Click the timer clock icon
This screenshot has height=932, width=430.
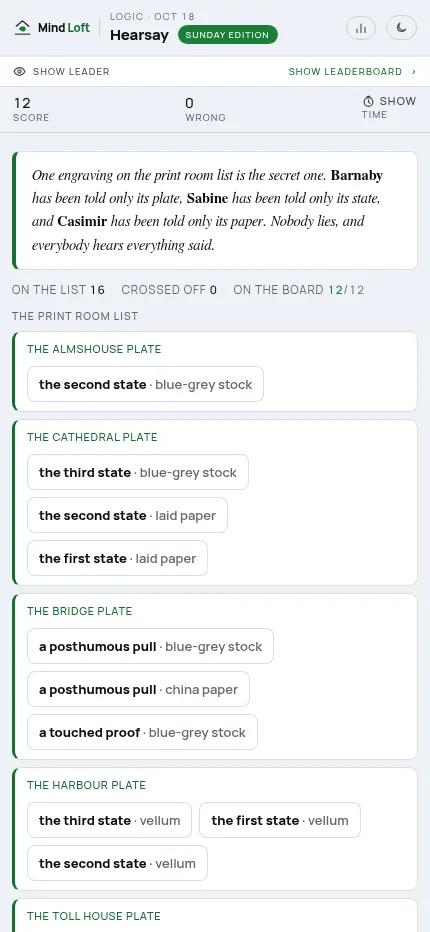point(369,102)
